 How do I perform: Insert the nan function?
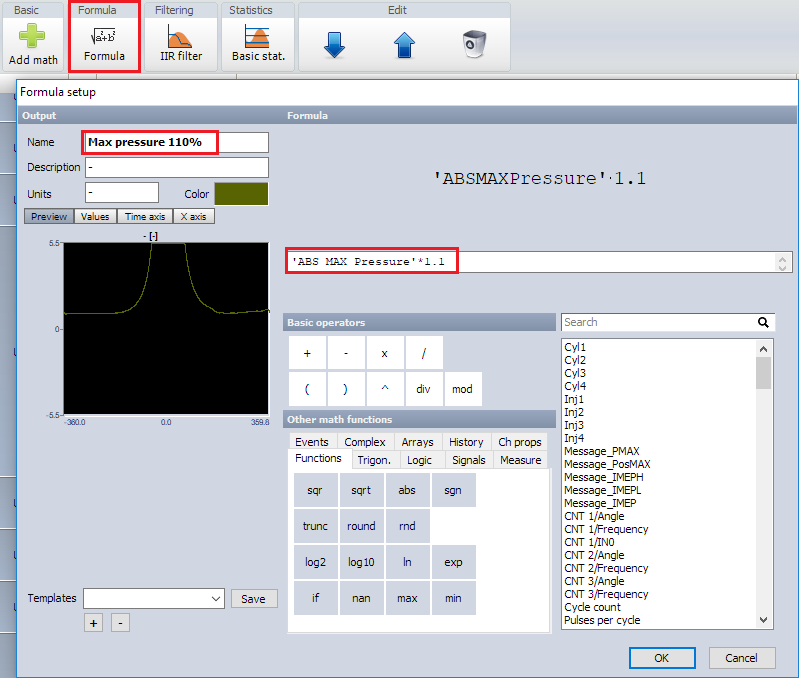pos(361,598)
